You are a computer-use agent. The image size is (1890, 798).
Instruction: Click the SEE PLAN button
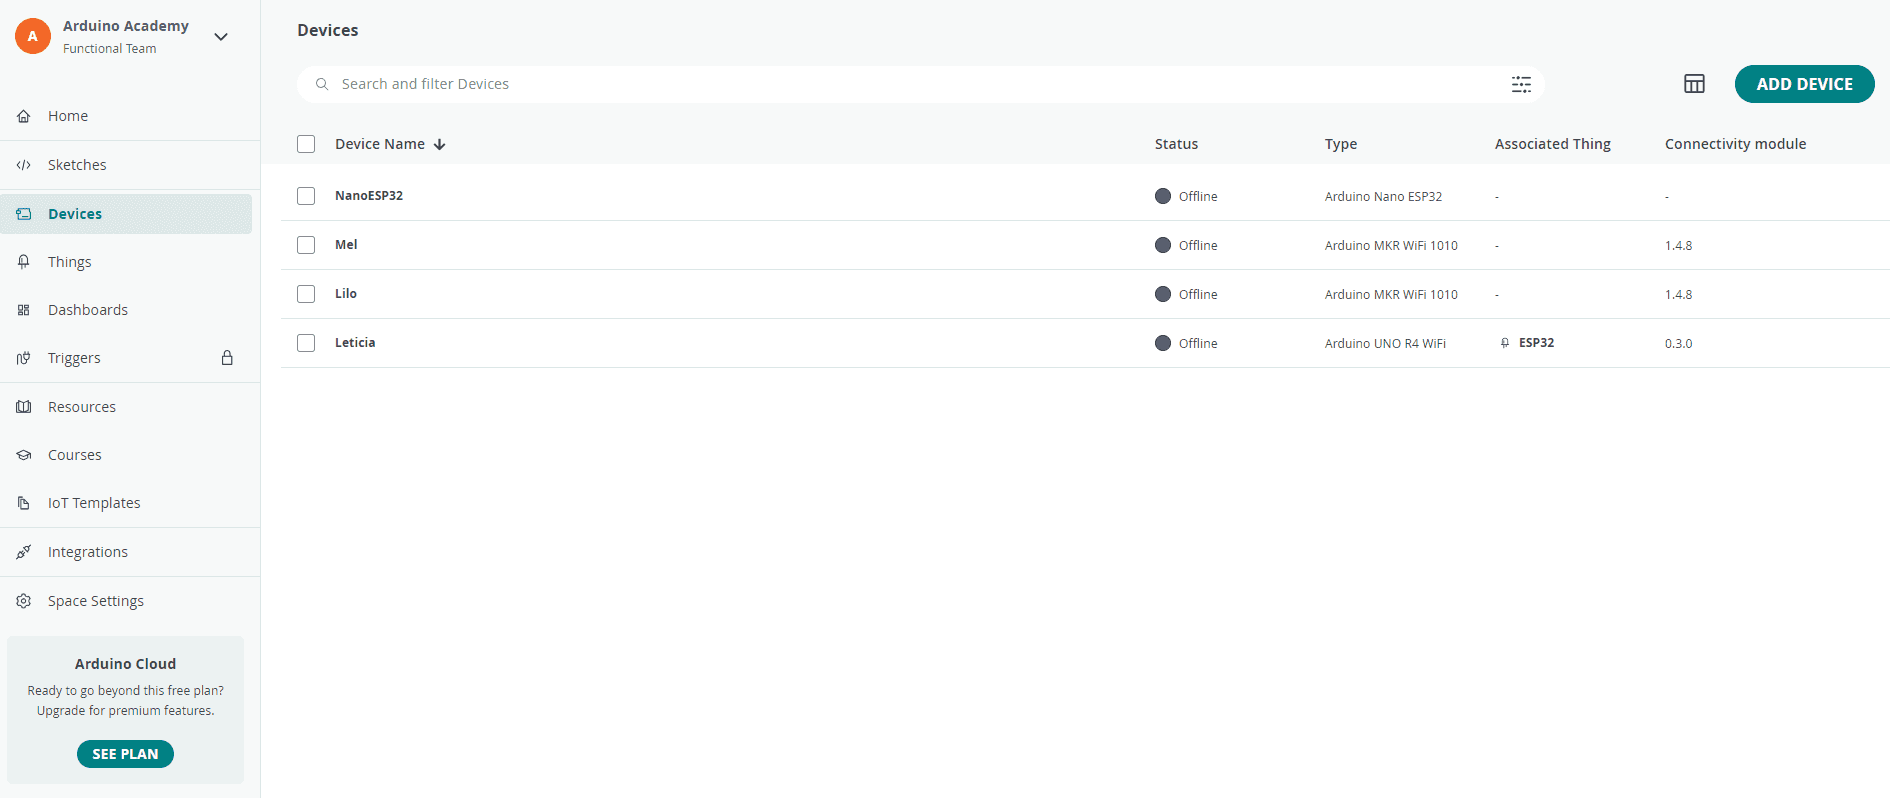(125, 754)
